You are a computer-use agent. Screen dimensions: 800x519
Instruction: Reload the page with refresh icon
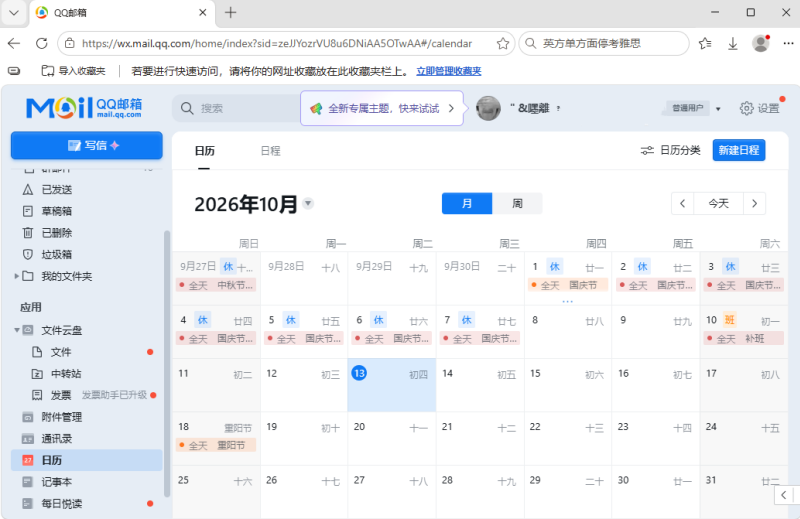click(42, 43)
